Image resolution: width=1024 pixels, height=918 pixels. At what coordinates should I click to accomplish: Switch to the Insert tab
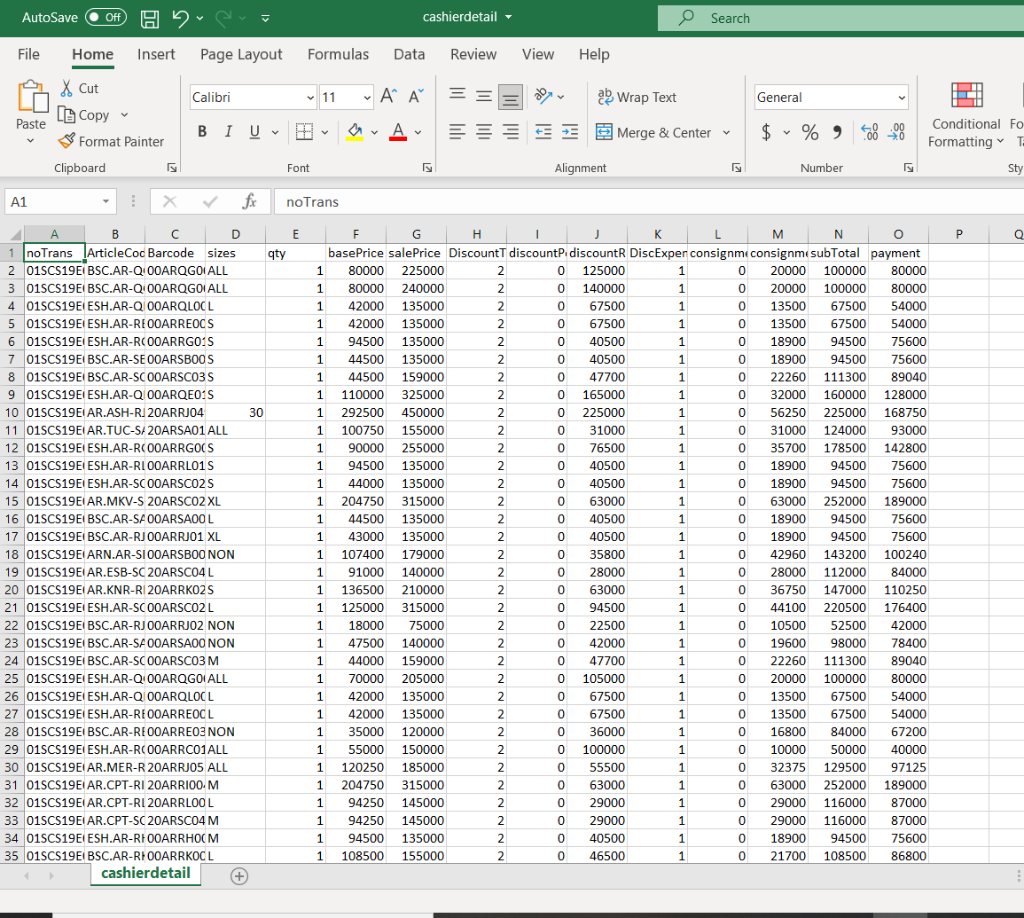(x=156, y=55)
